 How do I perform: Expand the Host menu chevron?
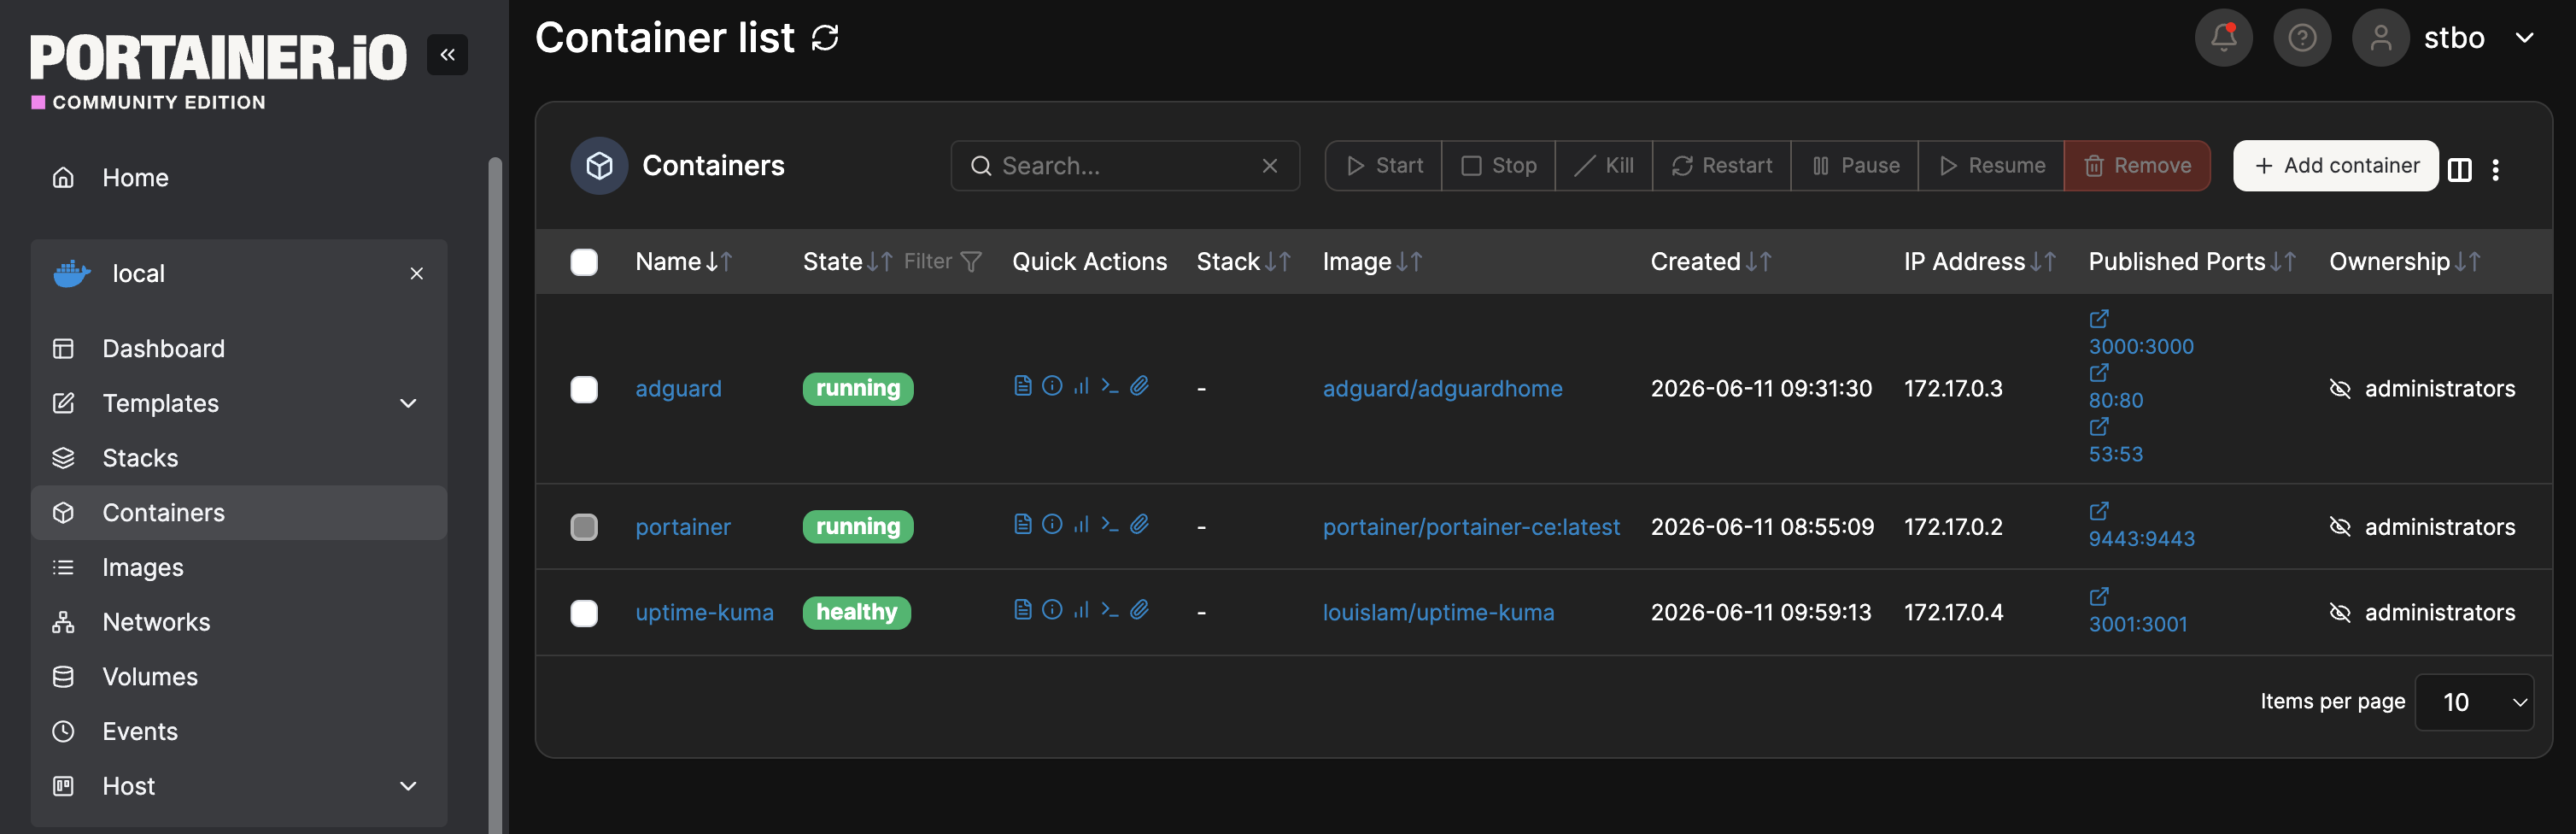[x=408, y=786]
